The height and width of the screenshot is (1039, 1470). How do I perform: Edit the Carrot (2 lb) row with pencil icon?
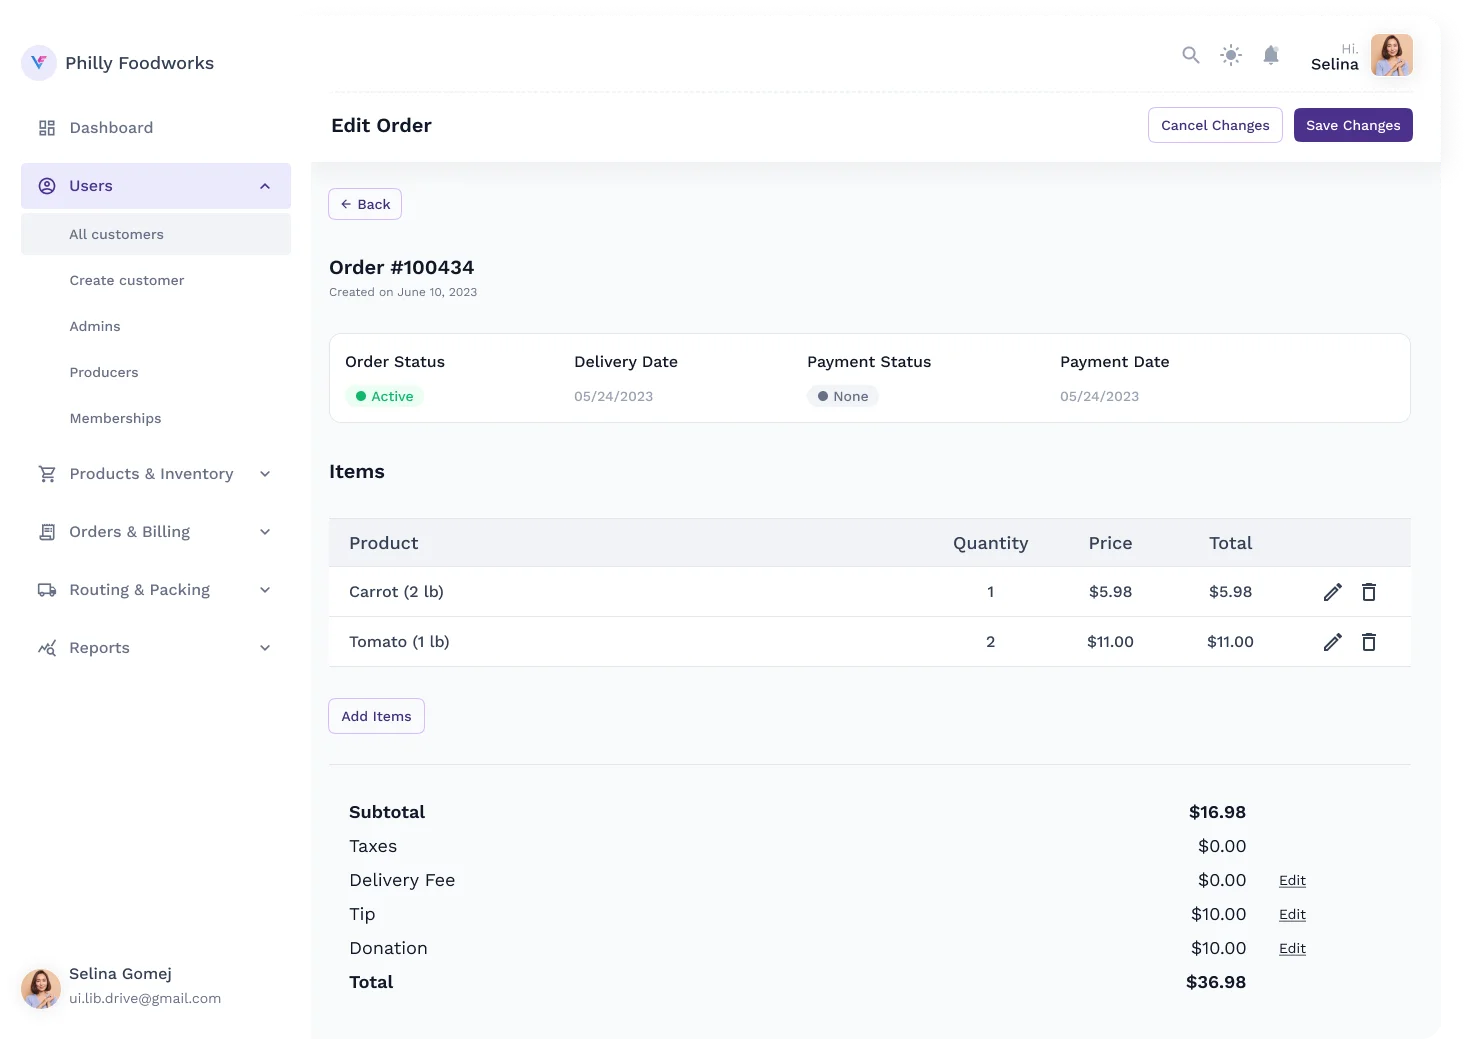tap(1332, 592)
